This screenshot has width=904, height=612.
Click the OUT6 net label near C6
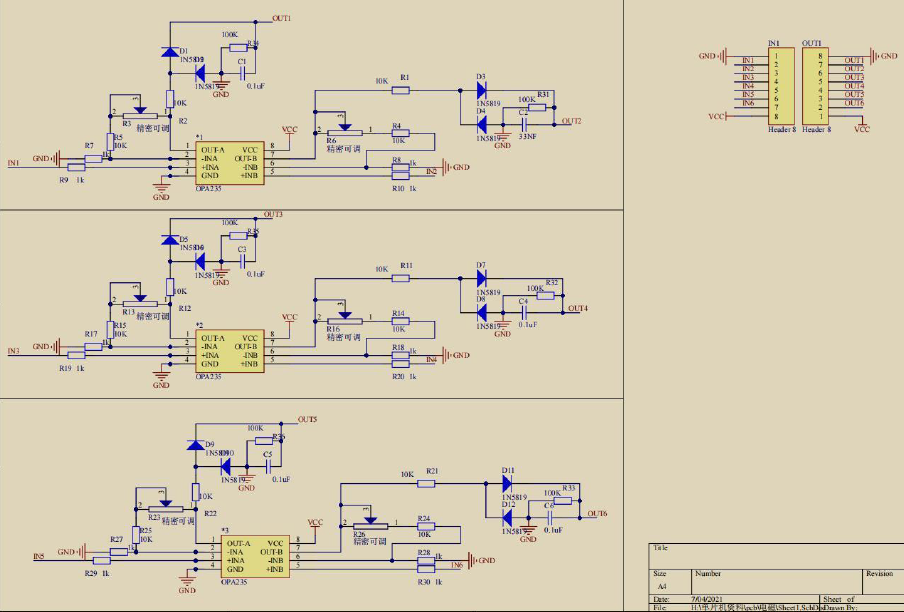597,513
